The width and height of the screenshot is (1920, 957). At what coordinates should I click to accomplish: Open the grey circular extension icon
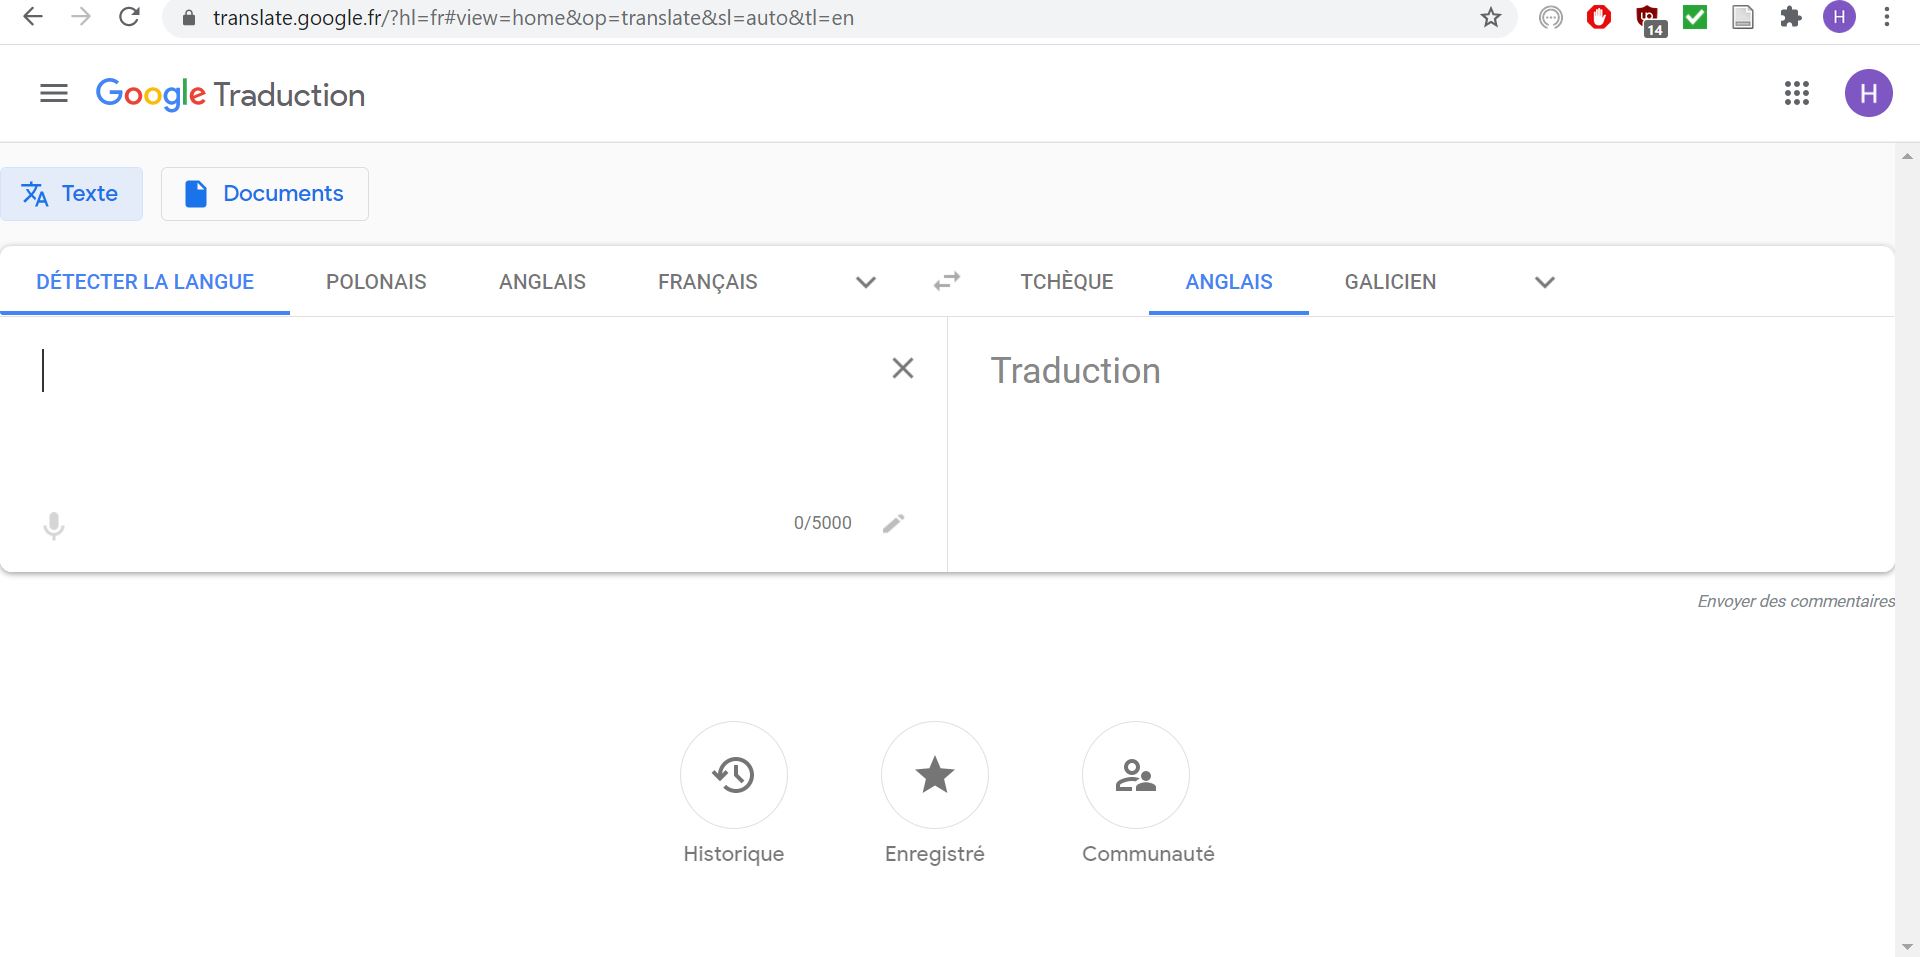click(1551, 17)
